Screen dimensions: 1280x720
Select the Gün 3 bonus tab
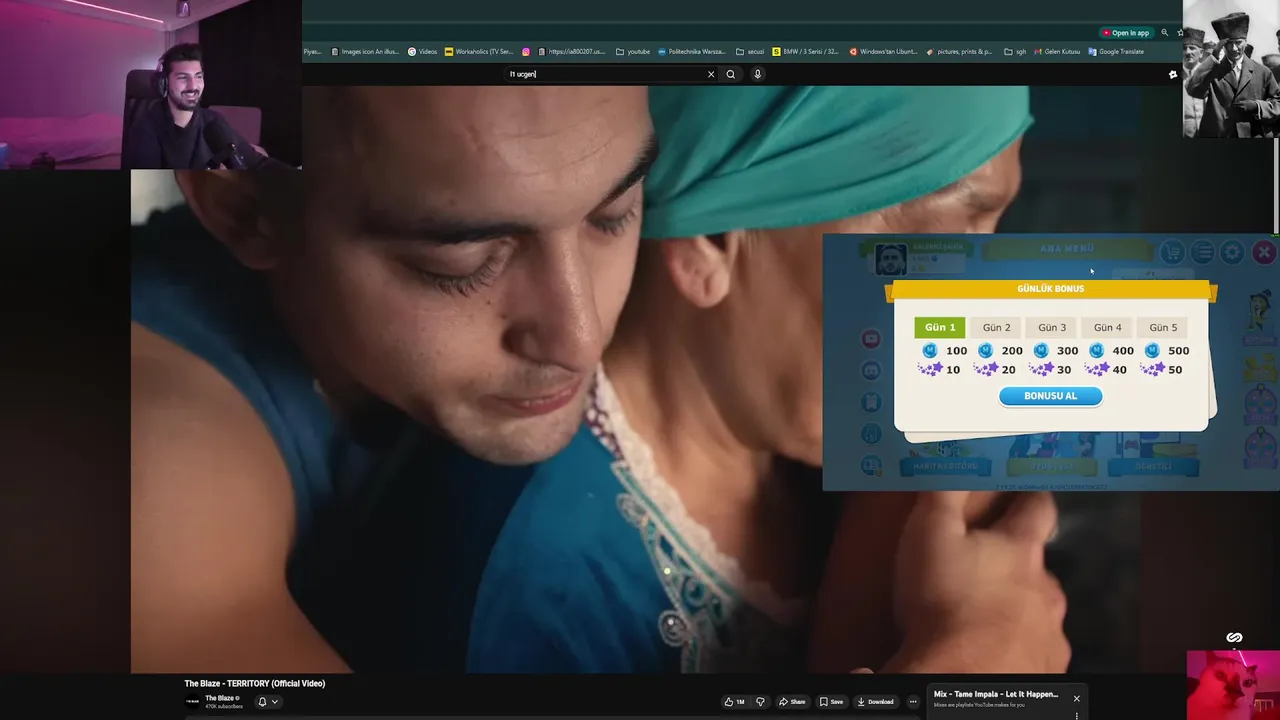(1052, 327)
